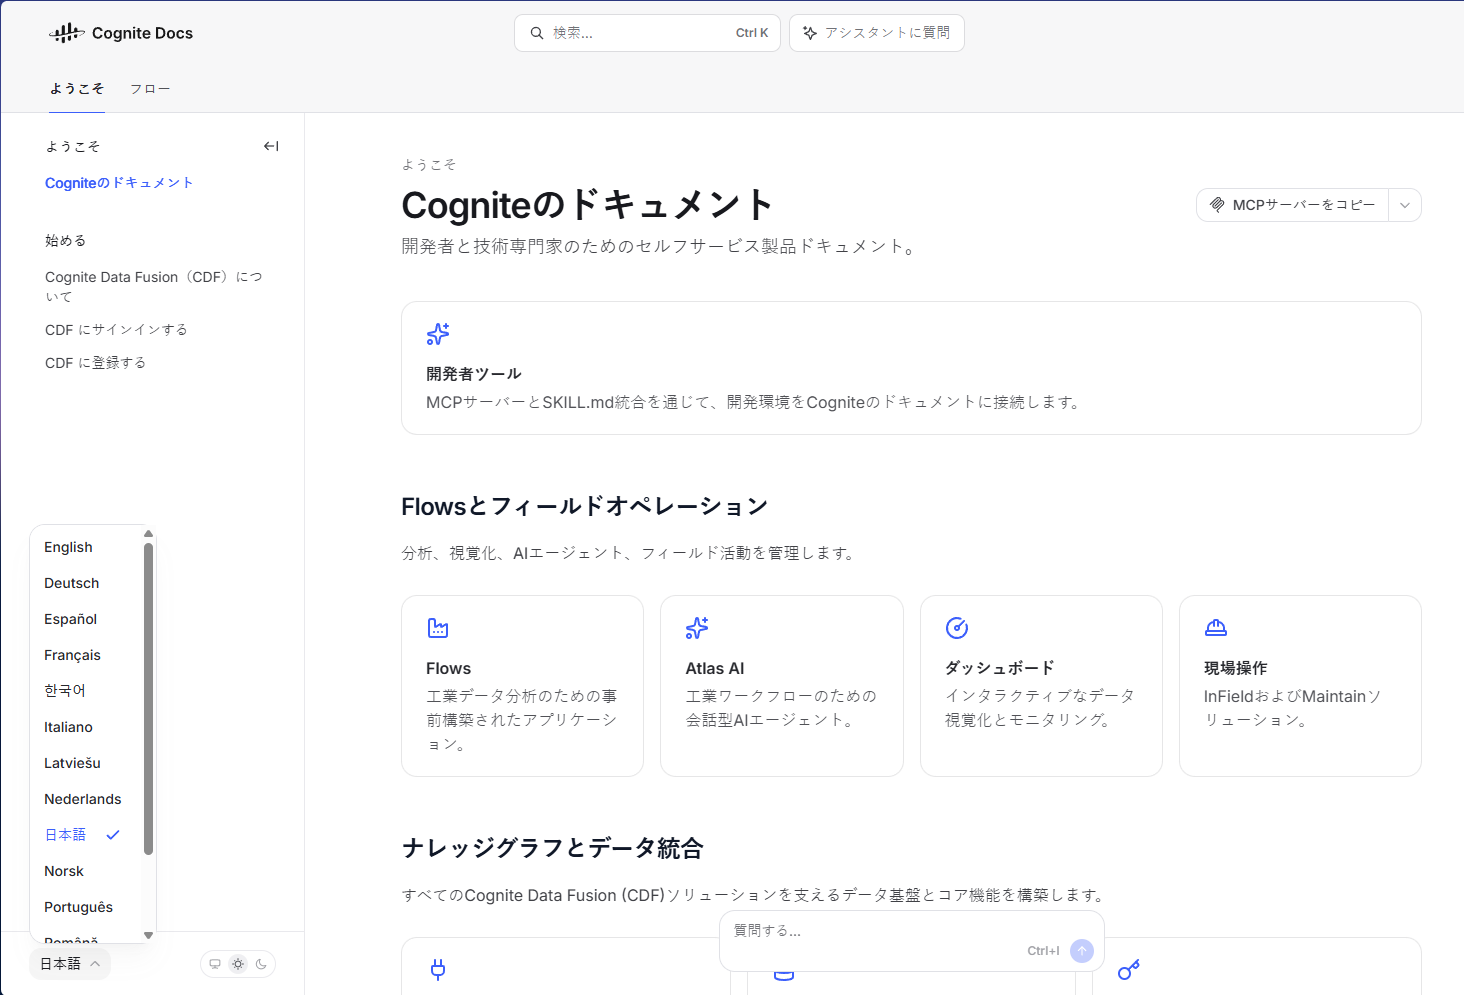Viewport: 1464px width, 995px height.
Task: Click the アシスタントに質問 button
Action: point(877,33)
